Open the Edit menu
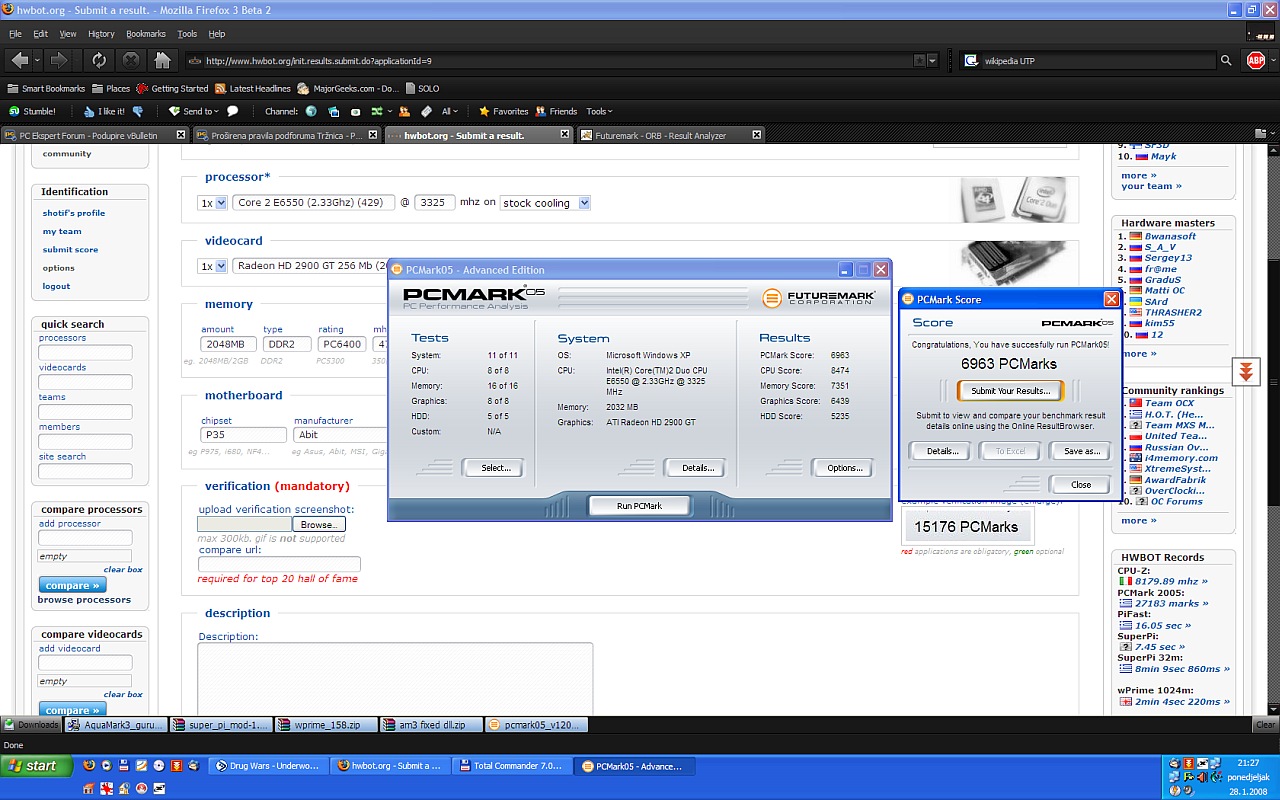1280x800 pixels. tap(41, 34)
